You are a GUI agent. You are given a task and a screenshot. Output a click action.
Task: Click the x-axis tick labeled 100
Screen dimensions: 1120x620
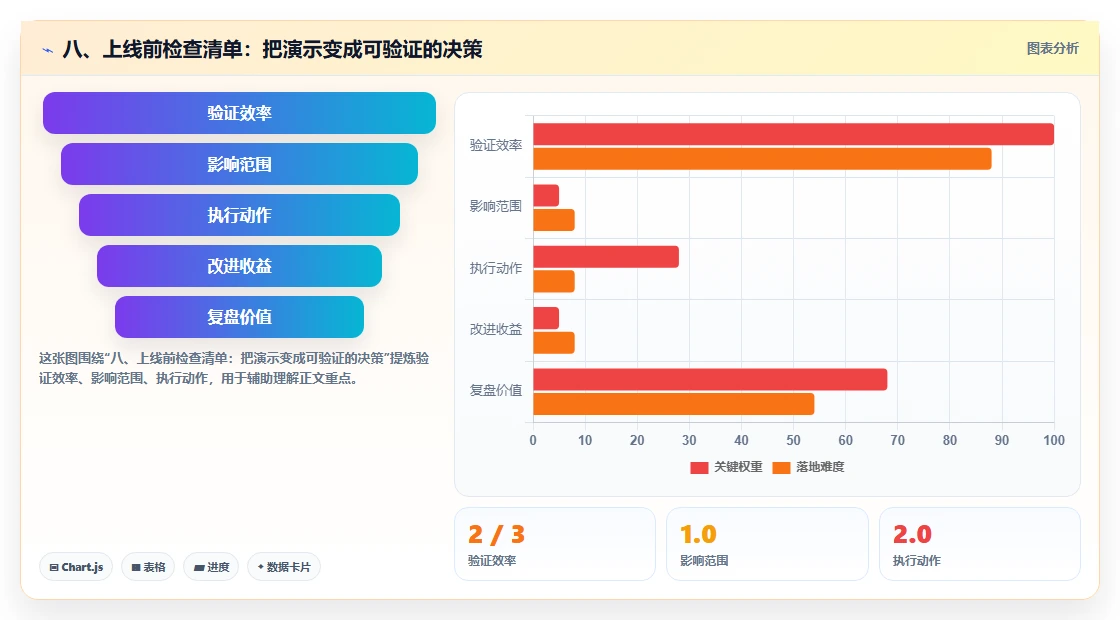(1054, 441)
